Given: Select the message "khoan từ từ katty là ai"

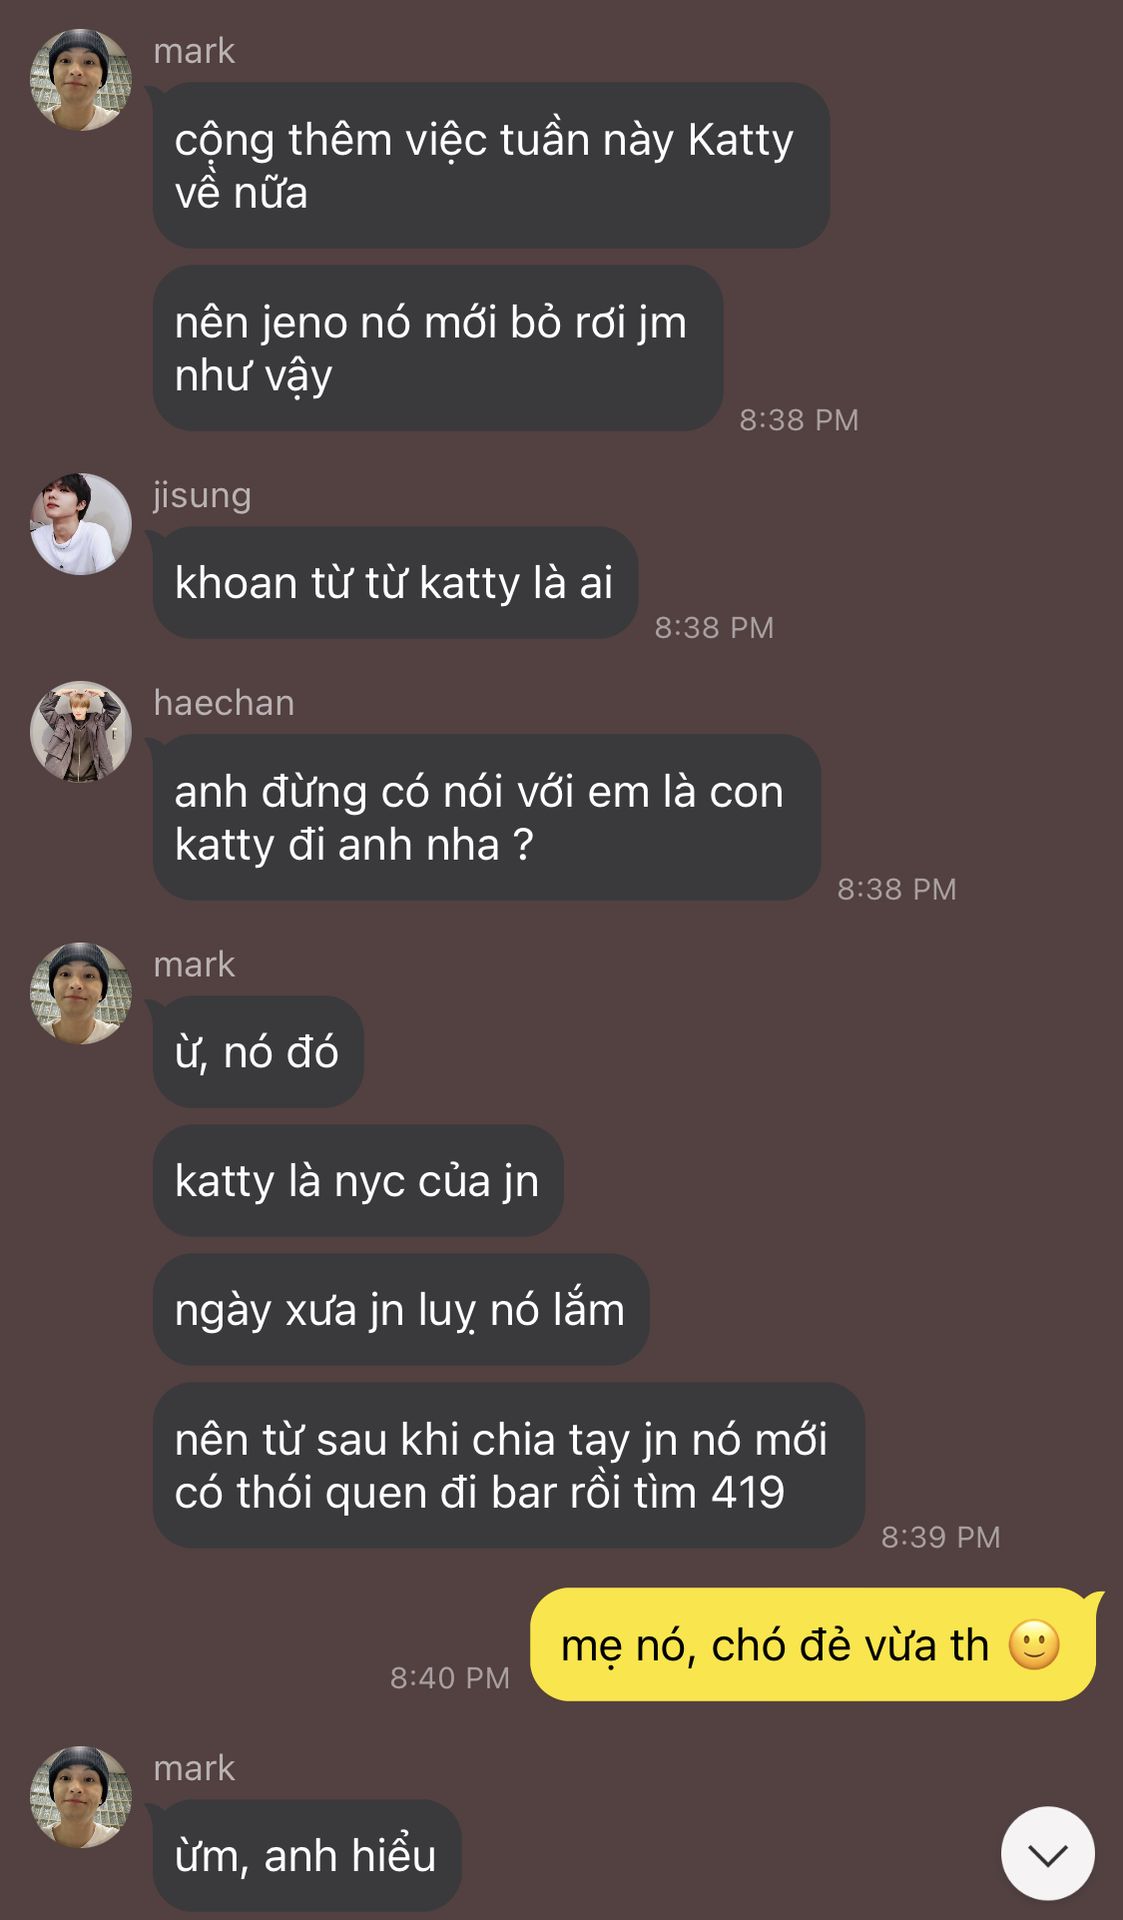Looking at the screenshot, I should (395, 583).
